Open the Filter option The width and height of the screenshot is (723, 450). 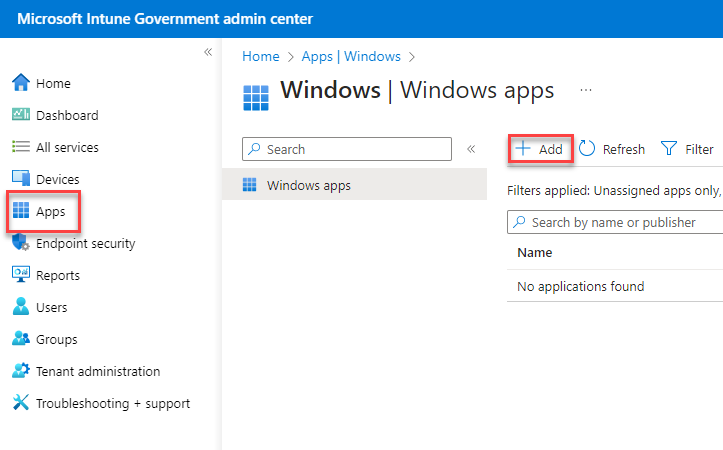coord(687,149)
